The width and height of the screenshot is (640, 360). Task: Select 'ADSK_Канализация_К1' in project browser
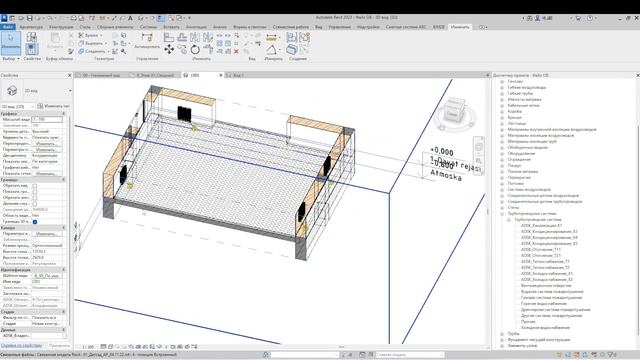click(x=541, y=225)
